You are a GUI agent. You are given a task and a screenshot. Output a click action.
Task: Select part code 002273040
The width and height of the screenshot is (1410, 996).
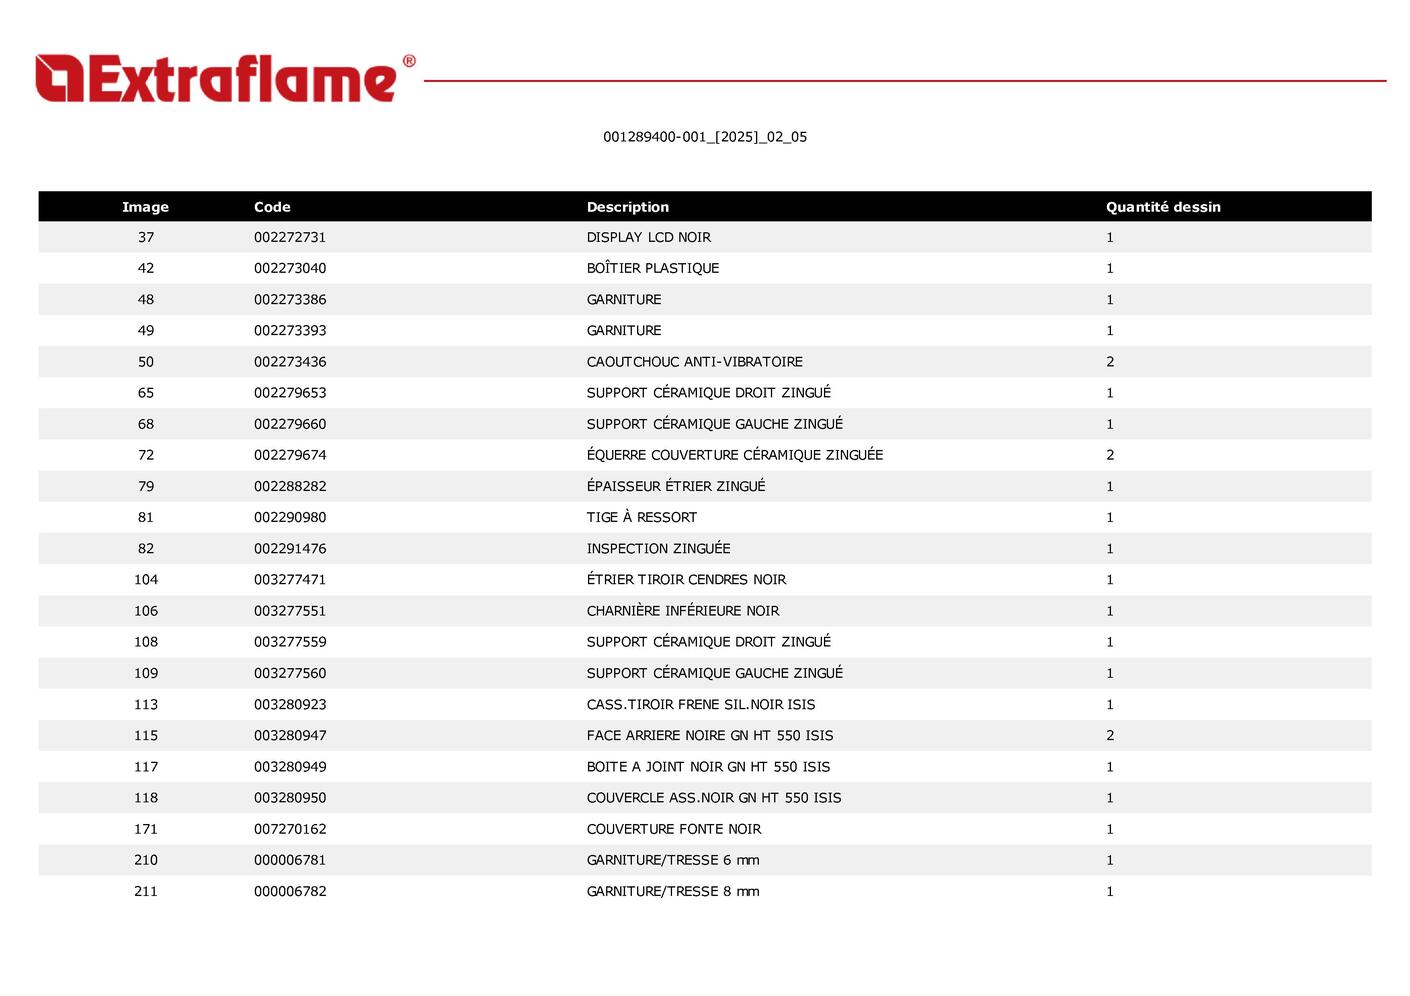coord(290,269)
